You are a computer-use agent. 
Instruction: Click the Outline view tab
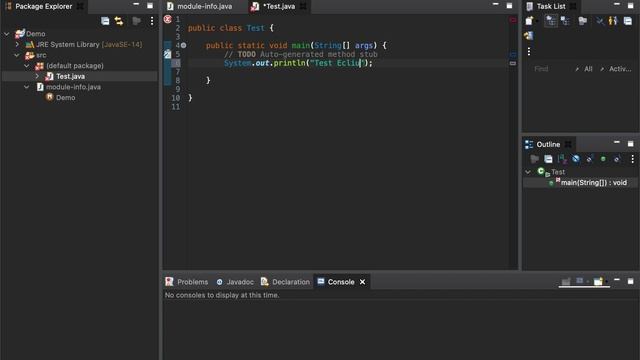pyautogui.click(x=548, y=144)
